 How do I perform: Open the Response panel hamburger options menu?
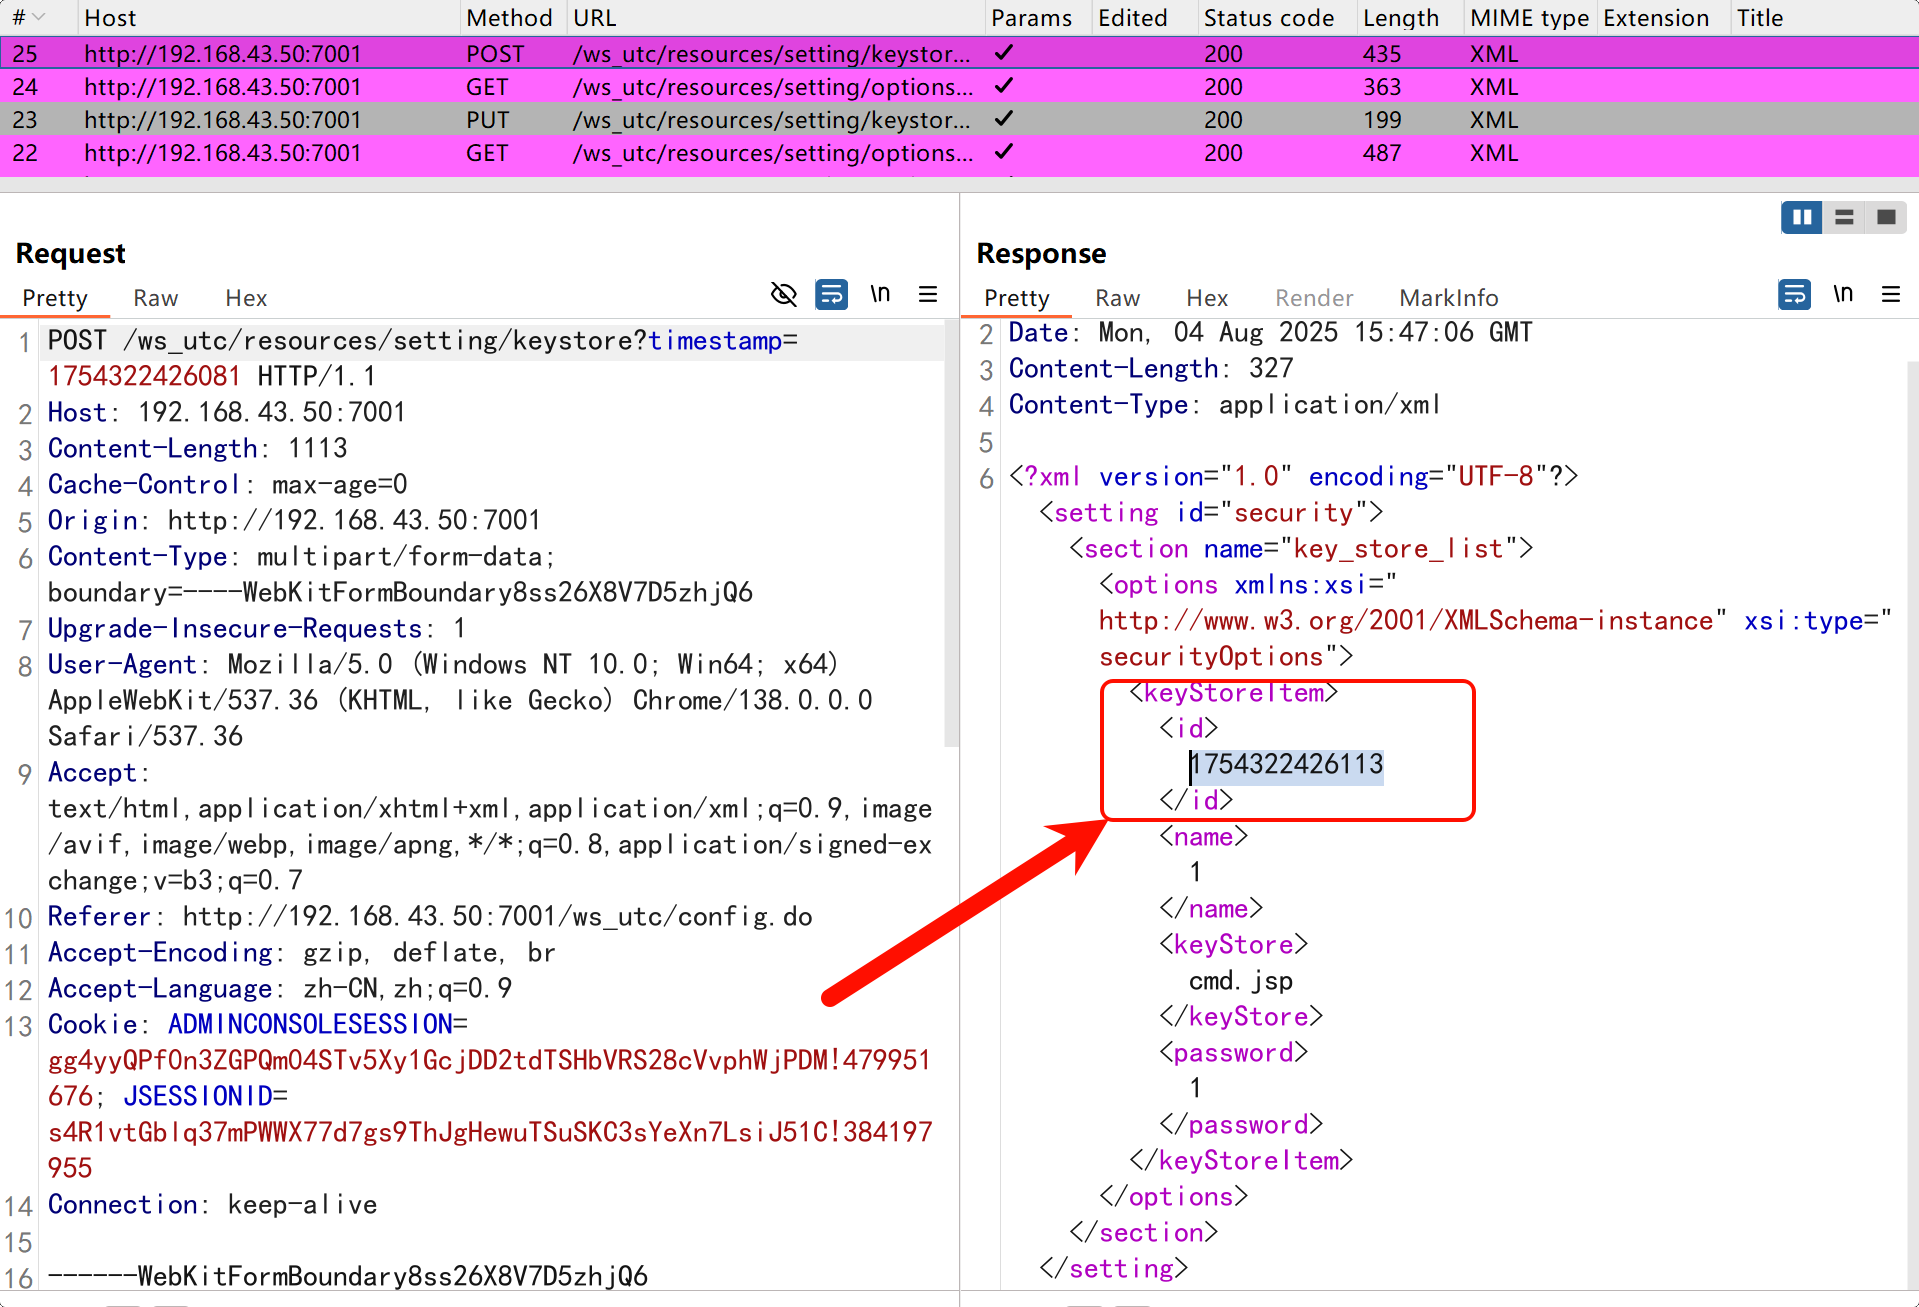pos(1890,294)
